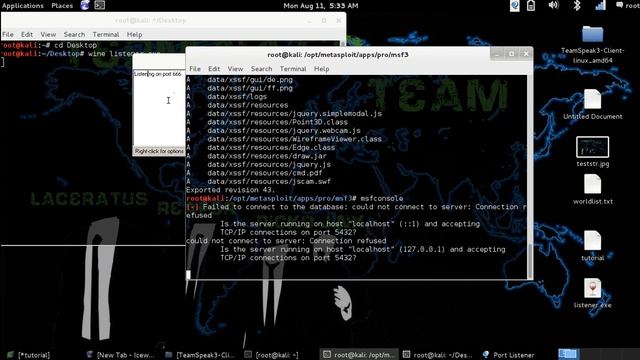This screenshot has width=640, height=360.
Task: Click the workspace switcher in bottom panel
Action: tap(568, 354)
